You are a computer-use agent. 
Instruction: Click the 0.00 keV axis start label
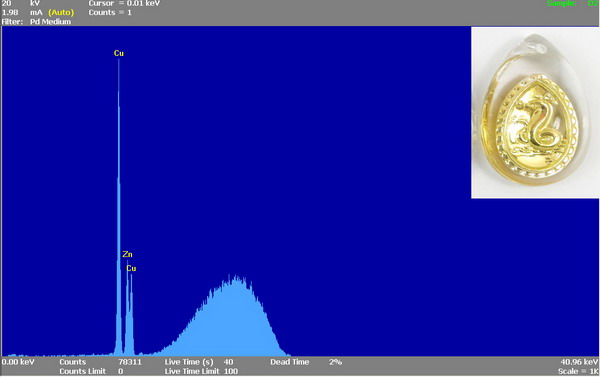pos(18,362)
